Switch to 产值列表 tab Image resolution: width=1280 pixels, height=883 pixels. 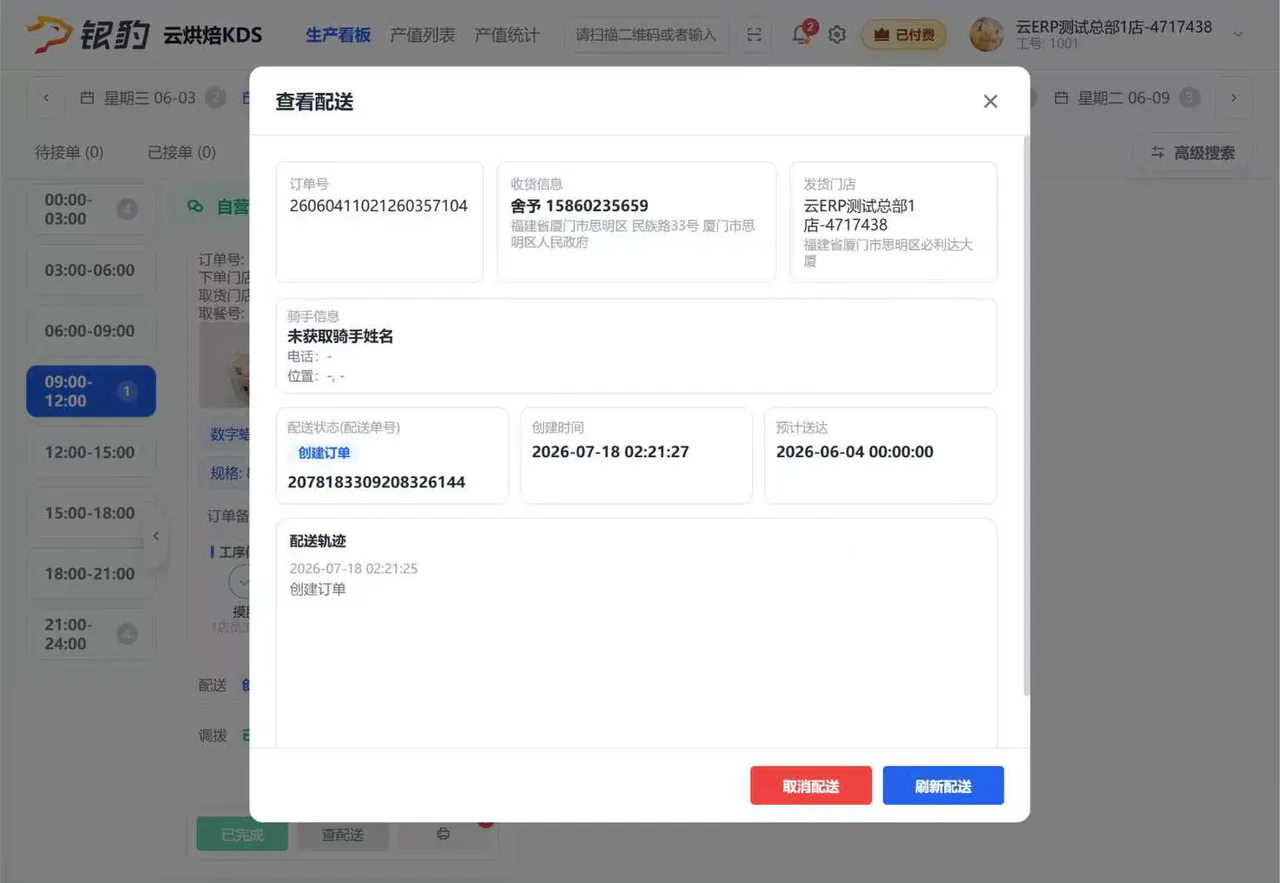(x=422, y=35)
